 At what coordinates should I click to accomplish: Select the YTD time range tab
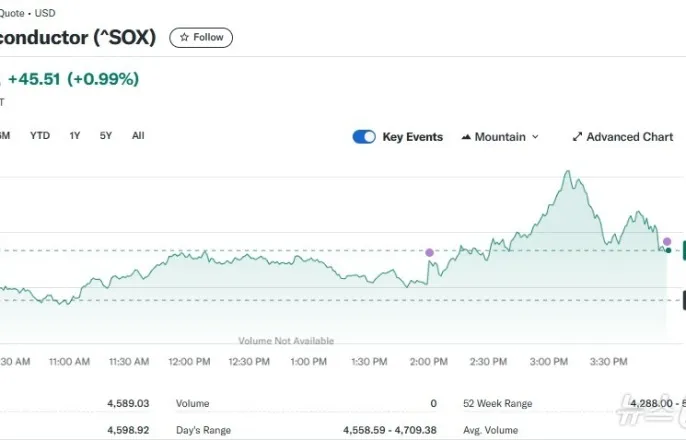coord(40,136)
